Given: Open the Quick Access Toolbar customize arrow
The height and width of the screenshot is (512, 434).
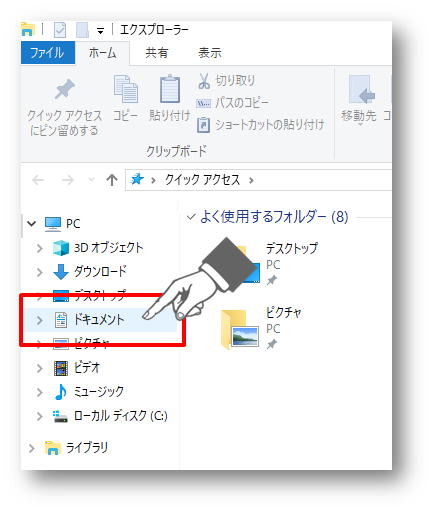Looking at the screenshot, I should pos(100,31).
